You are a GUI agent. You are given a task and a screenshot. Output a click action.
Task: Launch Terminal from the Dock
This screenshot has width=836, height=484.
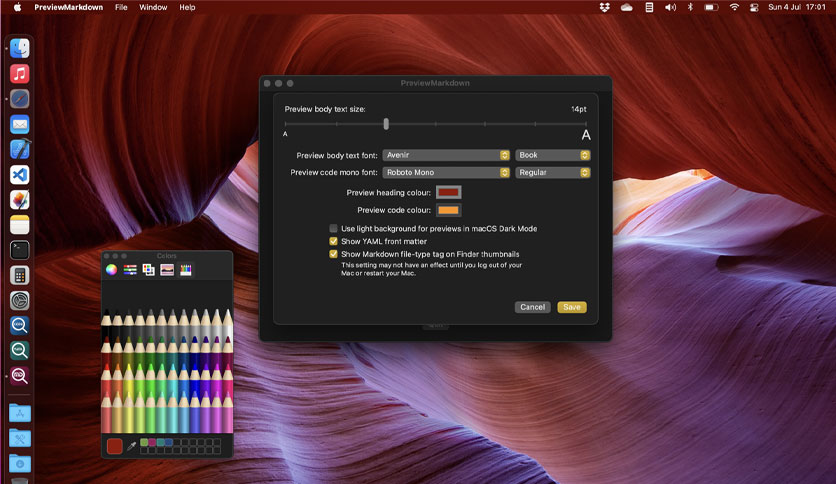pos(20,250)
